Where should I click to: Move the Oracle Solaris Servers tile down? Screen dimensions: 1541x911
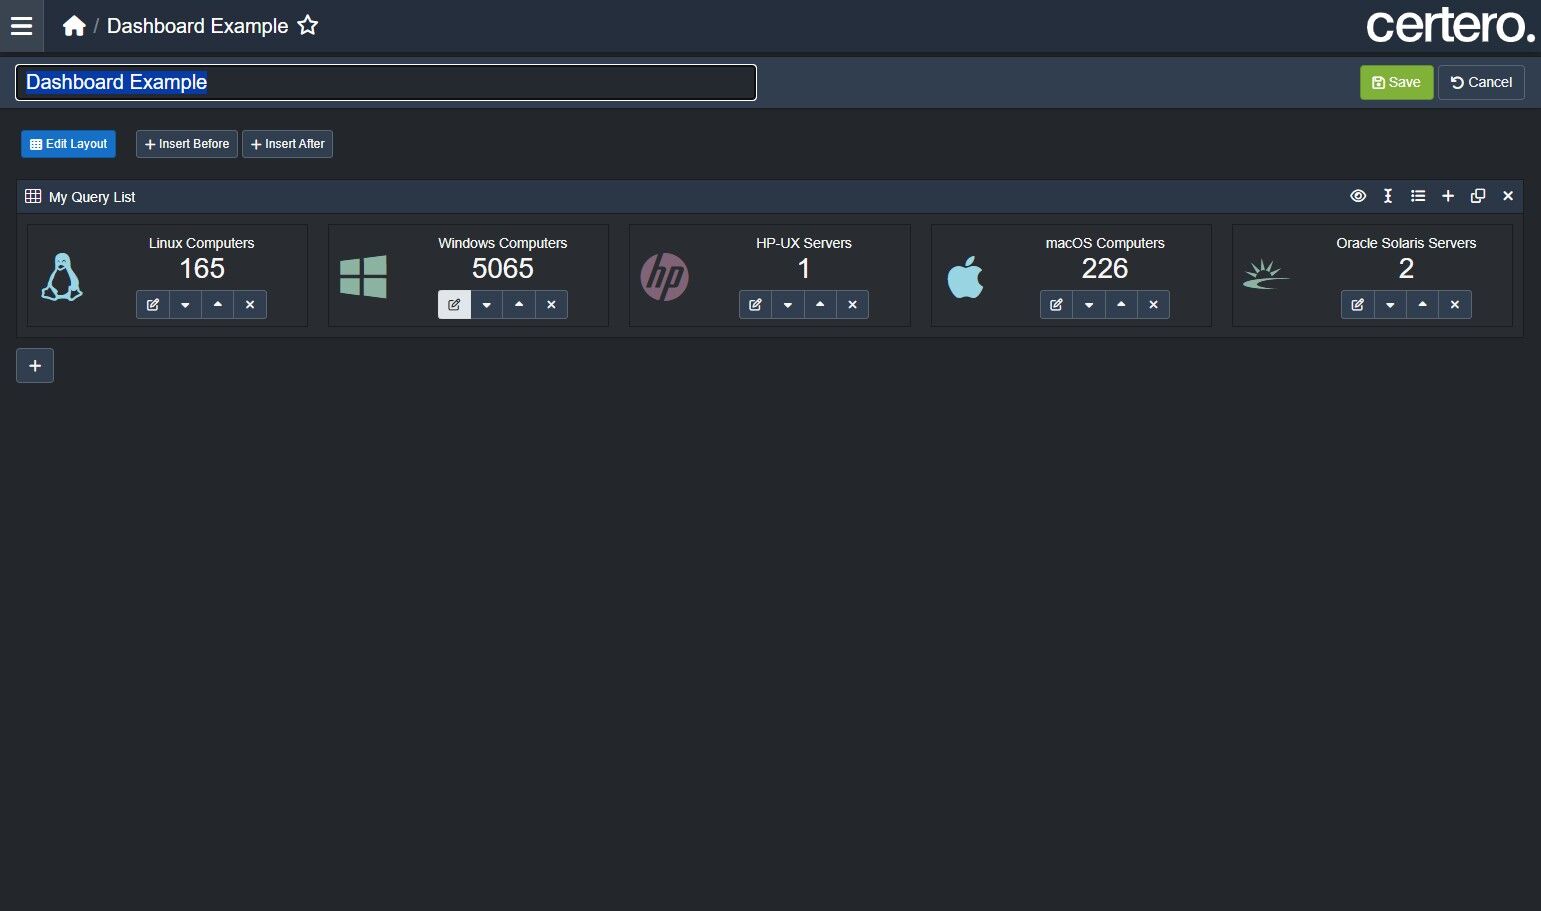[x=1390, y=305]
